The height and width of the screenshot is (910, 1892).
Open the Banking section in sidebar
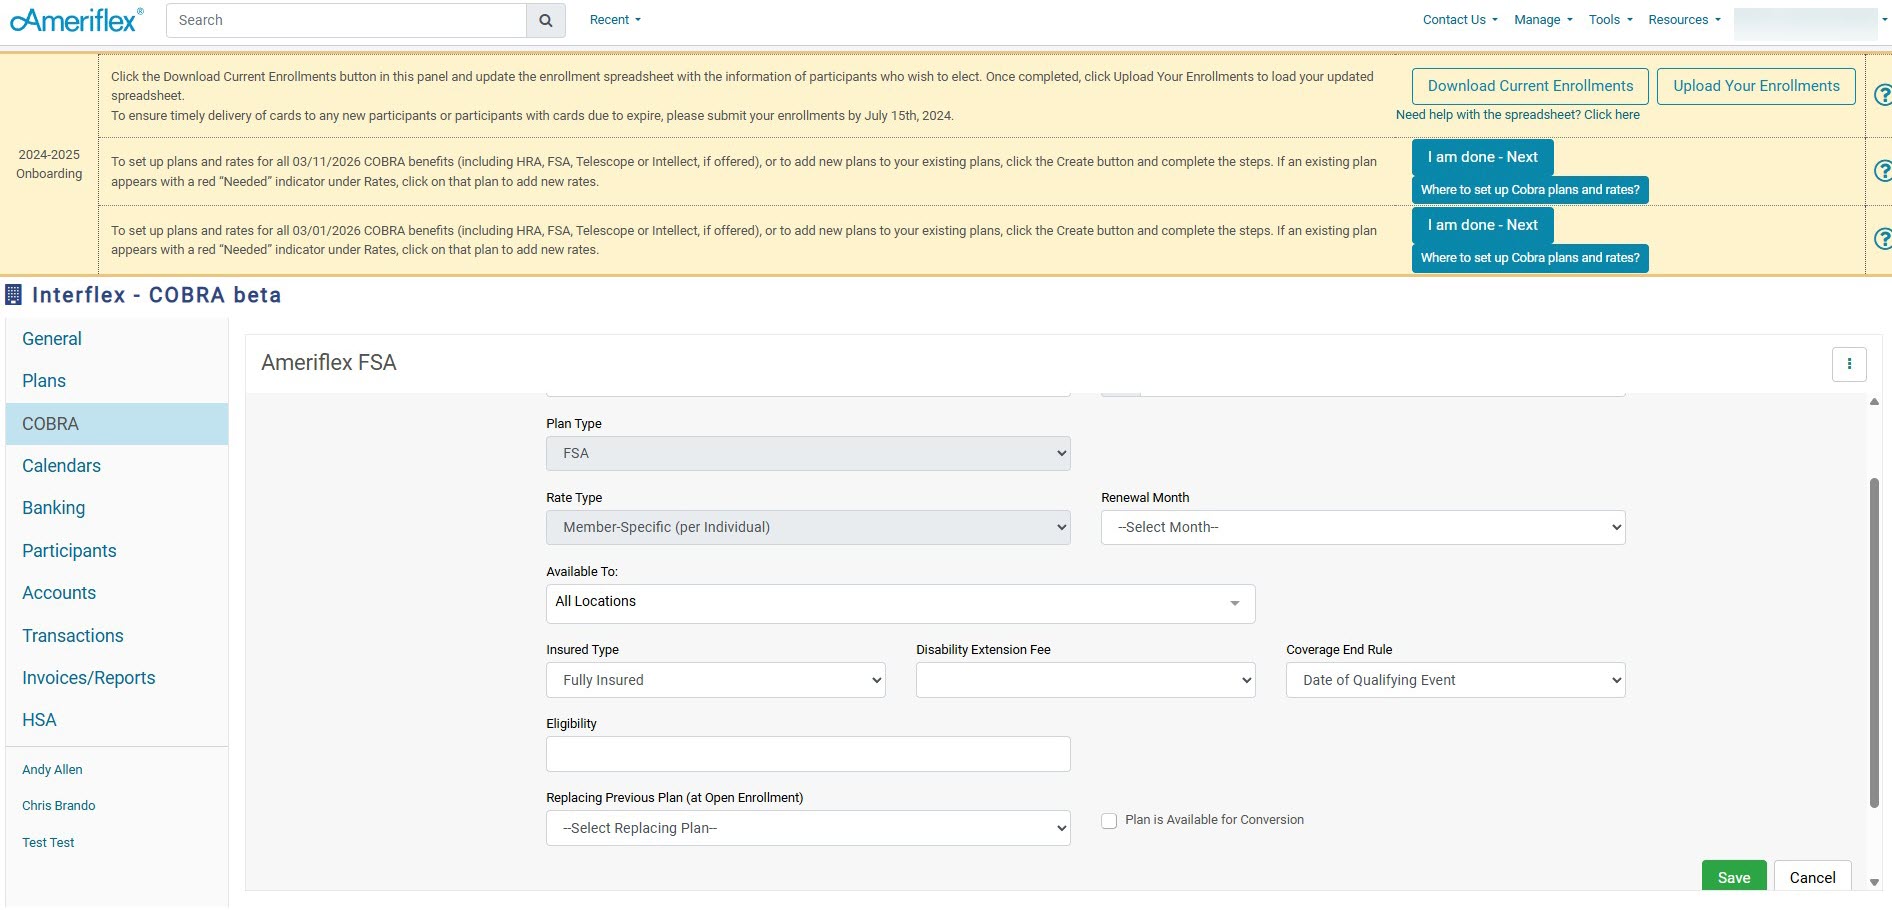click(54, 508)
